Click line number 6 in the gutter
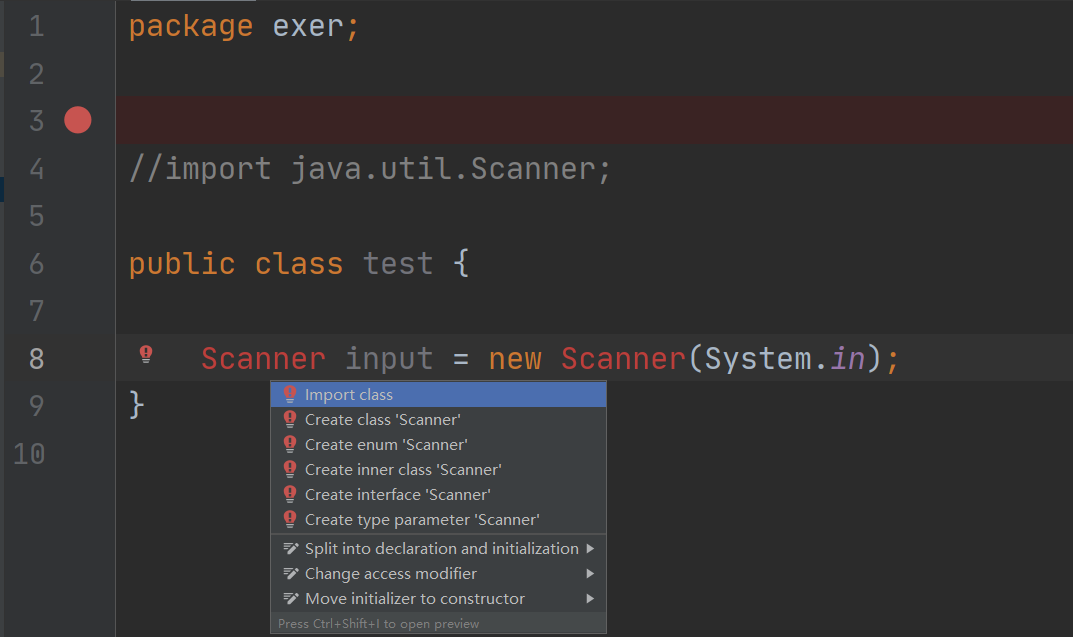The width and height of the screenshot is (1073, 637). tap(36, 263)
